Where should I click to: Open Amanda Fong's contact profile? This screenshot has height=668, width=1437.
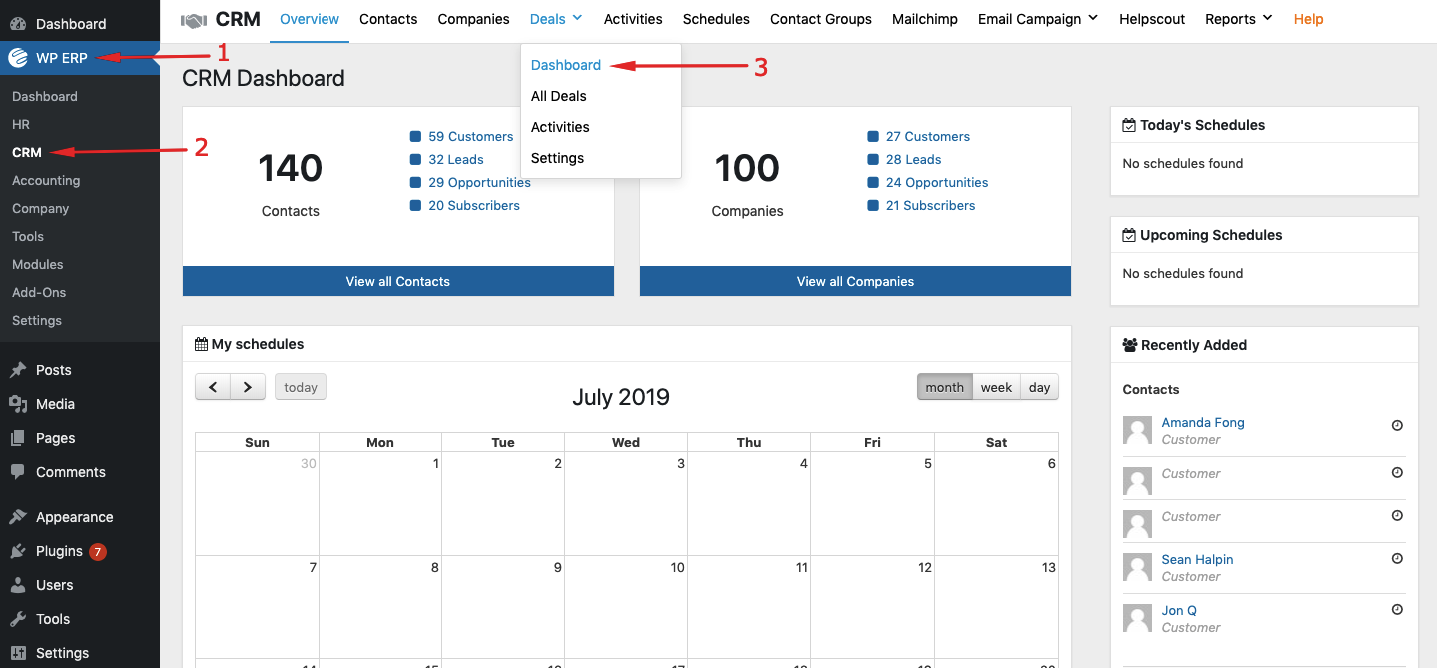[1203, 423]
